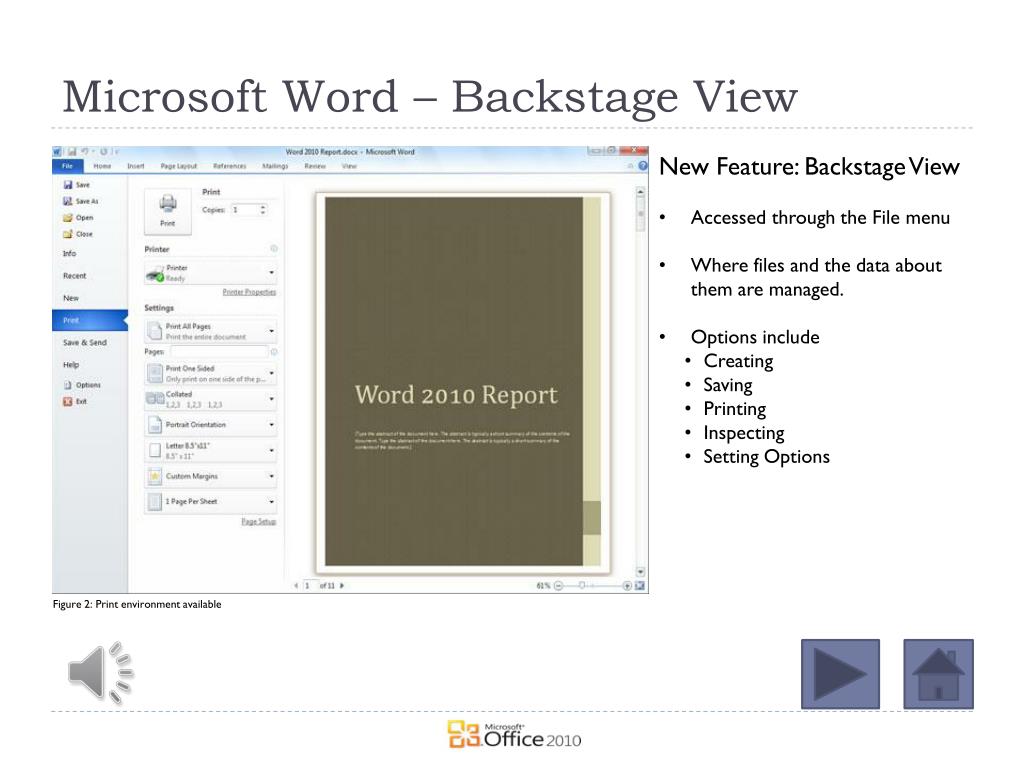
Task: Open the Collated dropdown
Action: pyautogui.click(x=210, y=399)
